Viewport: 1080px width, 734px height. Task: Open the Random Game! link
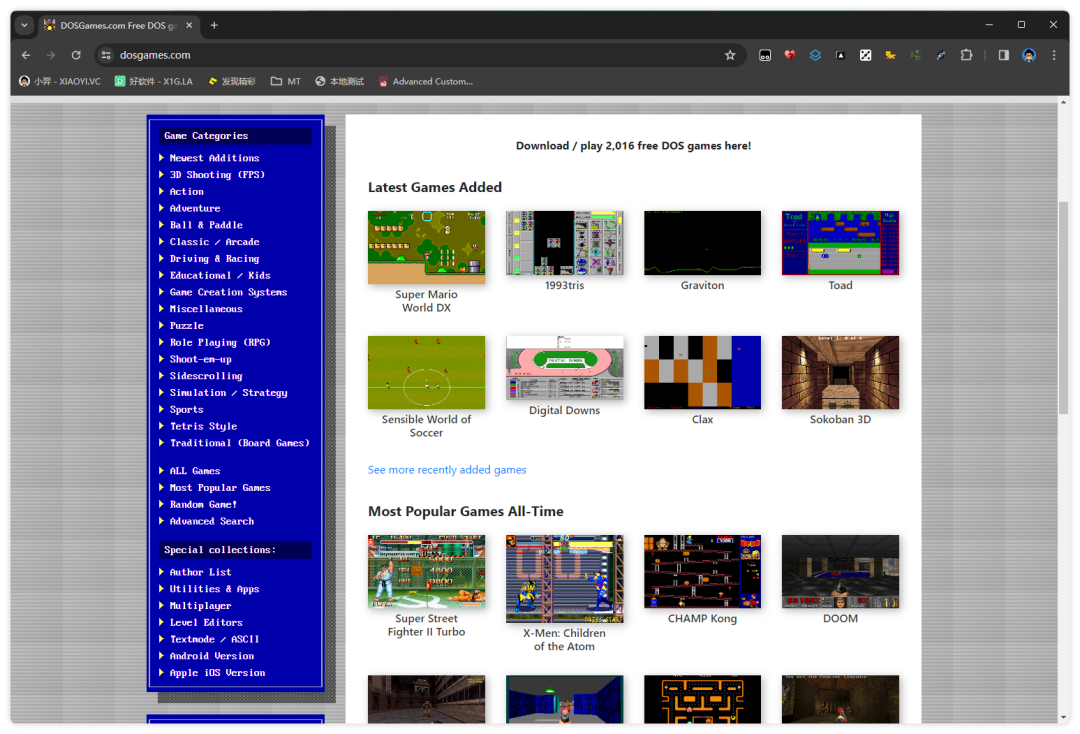(203, 504)
